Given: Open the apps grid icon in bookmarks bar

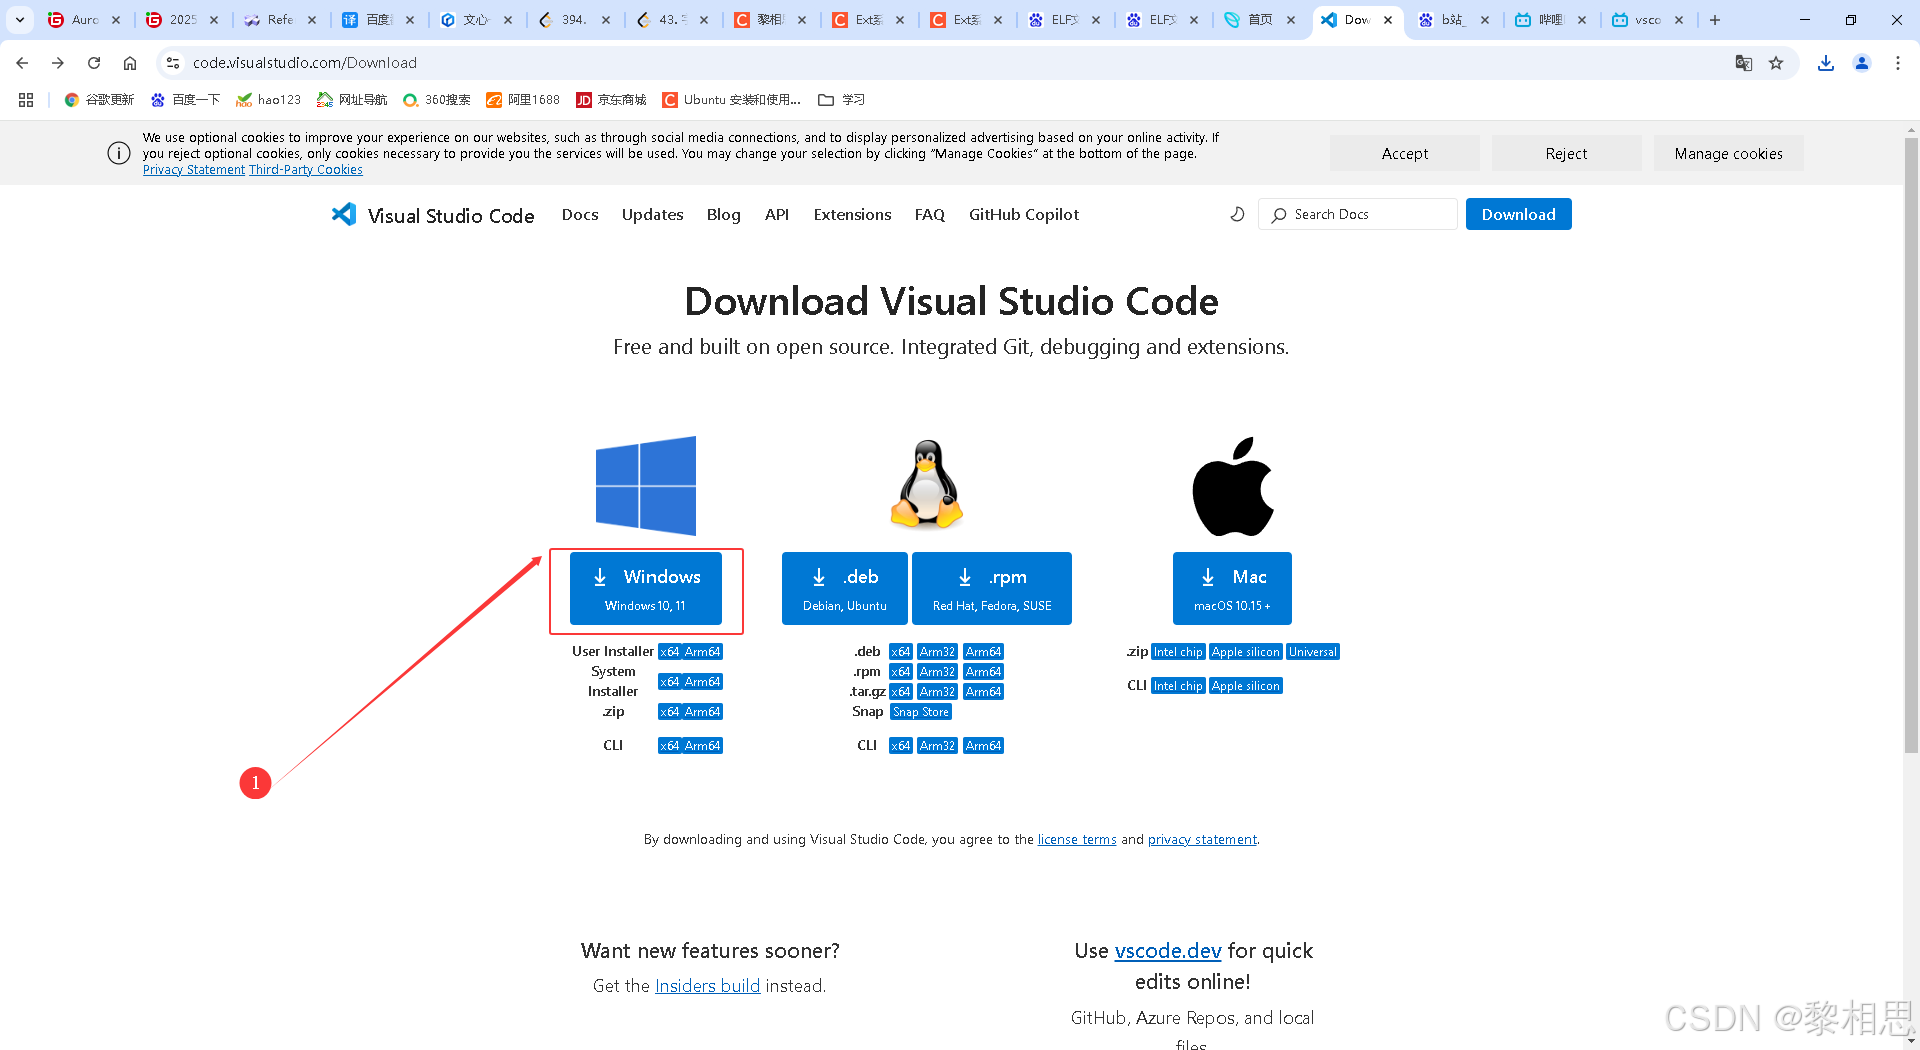Looking at the screenshot, I should (26, 100).
